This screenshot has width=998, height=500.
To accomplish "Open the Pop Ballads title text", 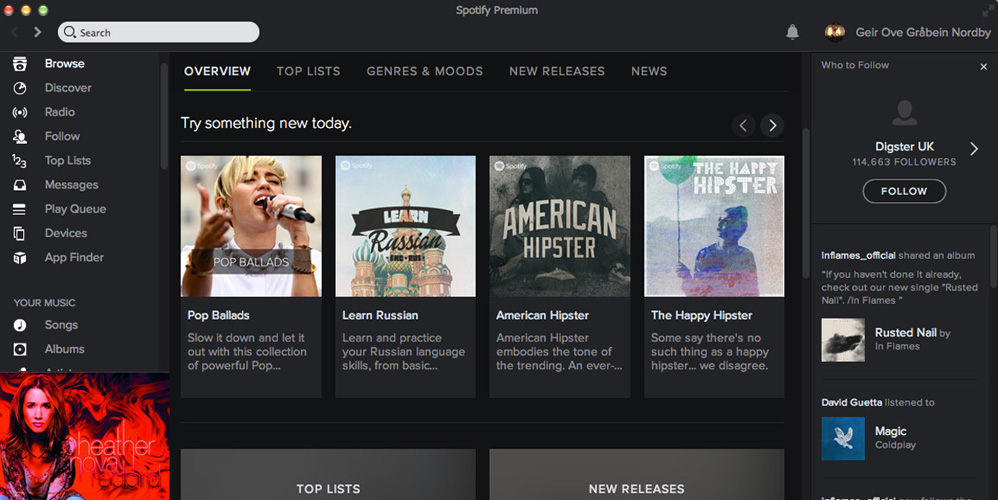I will [x=218, y=315].
